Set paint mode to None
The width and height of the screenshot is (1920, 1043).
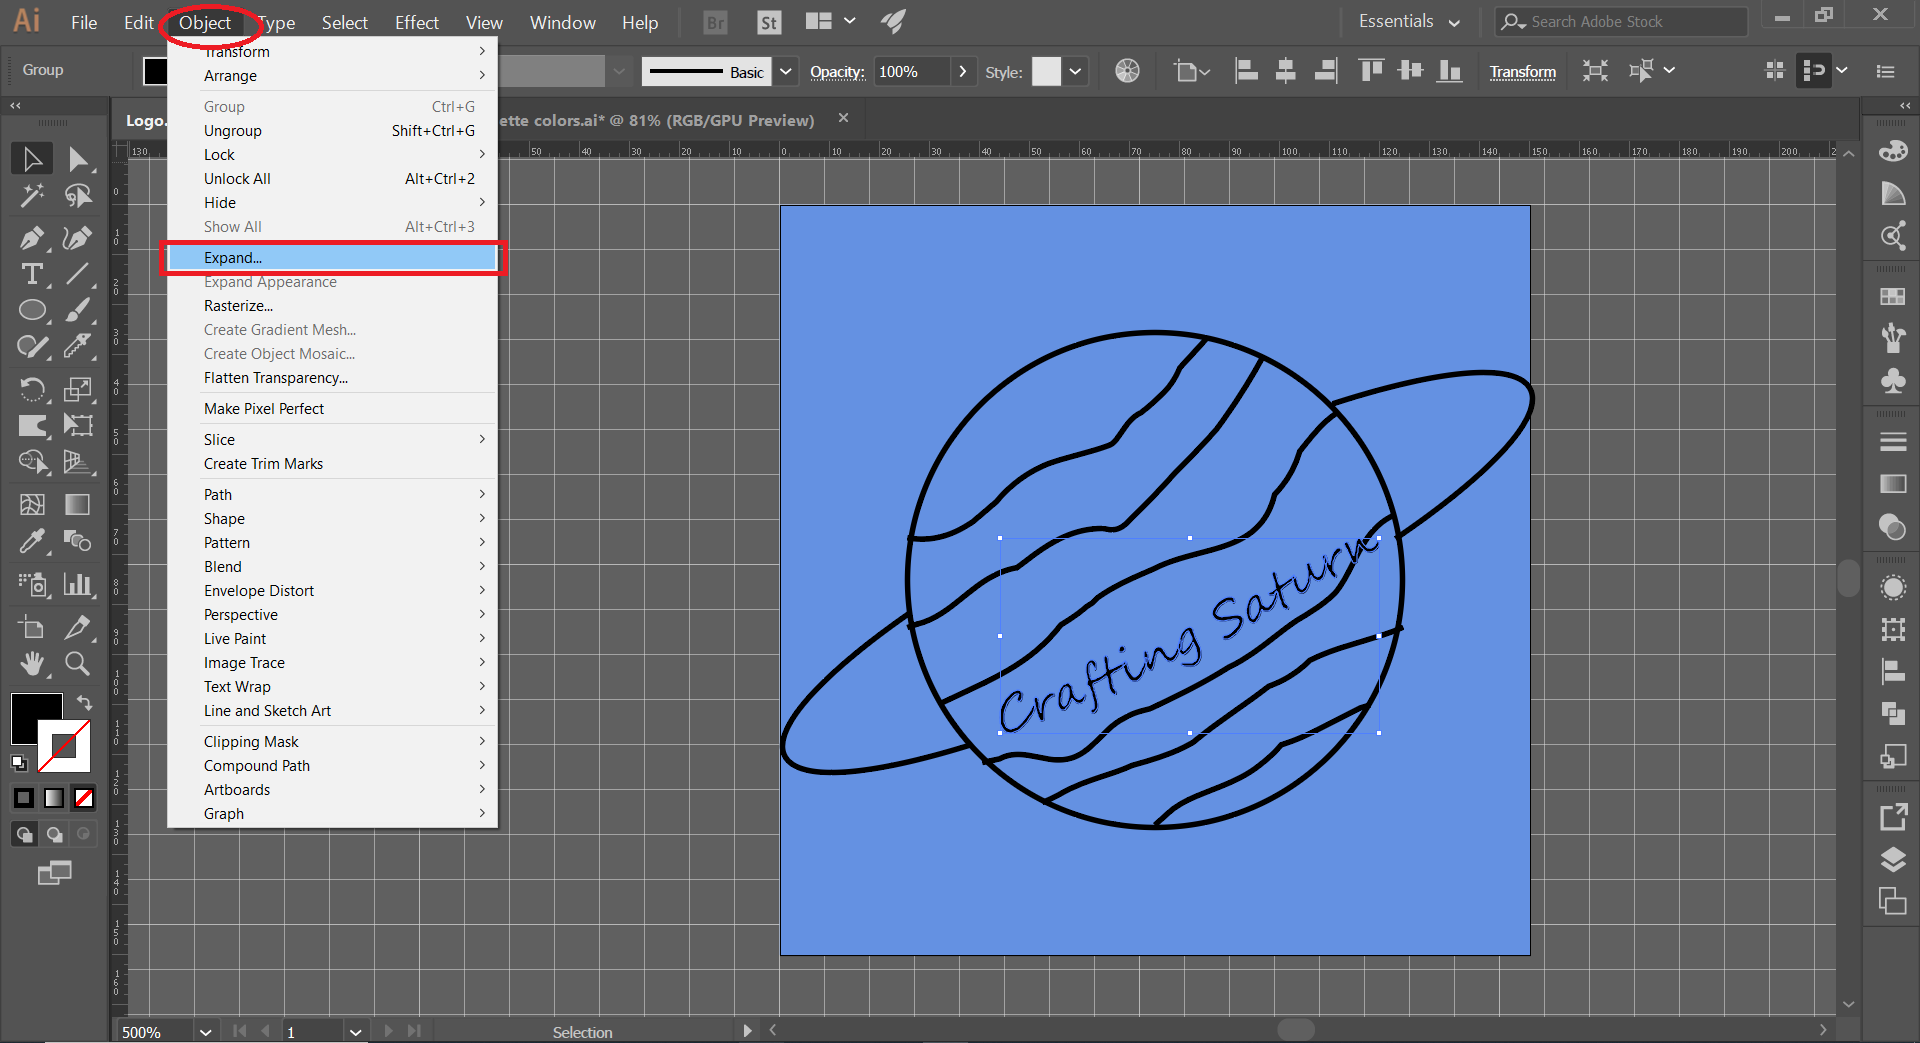84,798
